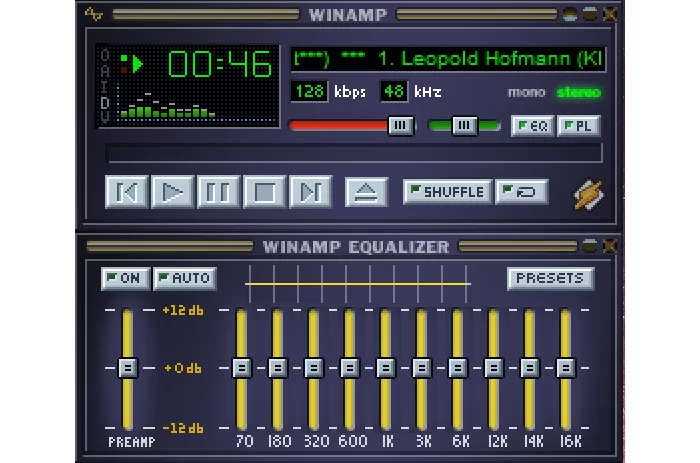Minimize the Winamp main window
The image size is (700, 463).
[x=570, y=14]
